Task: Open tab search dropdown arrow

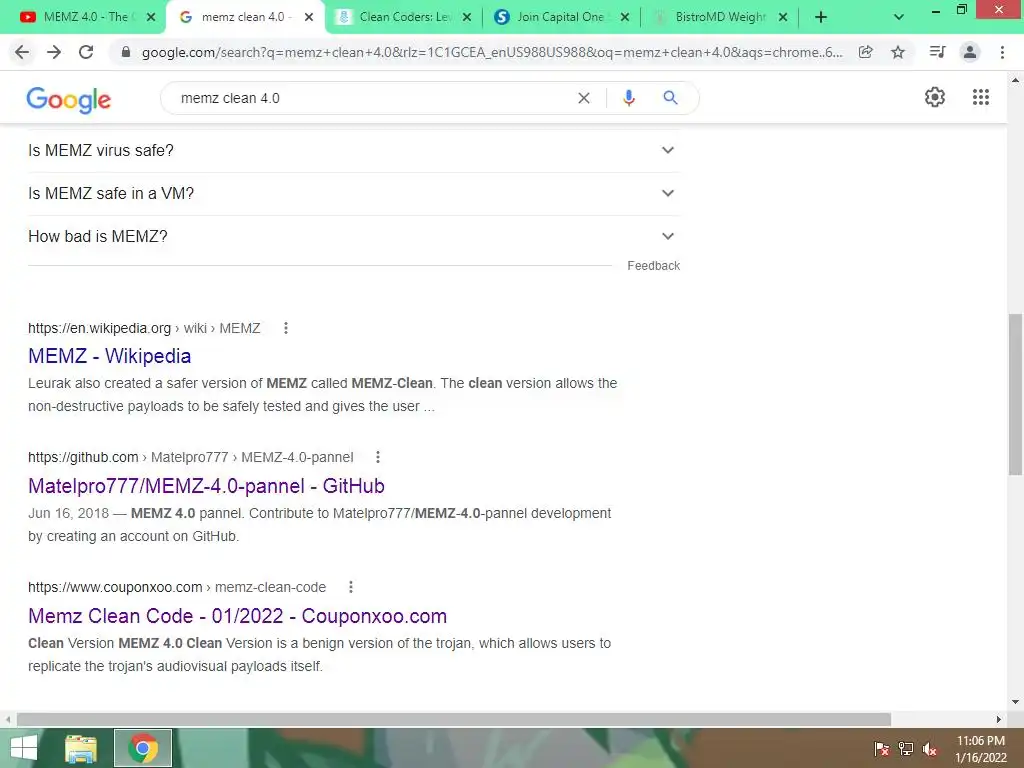Action: pos(899,18)
